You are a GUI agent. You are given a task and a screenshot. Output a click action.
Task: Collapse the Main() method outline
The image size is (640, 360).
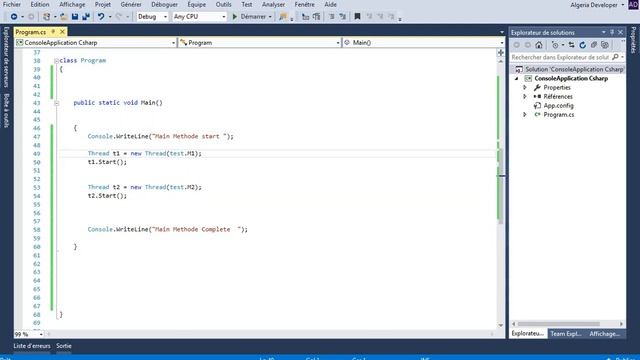click(57, 103)
